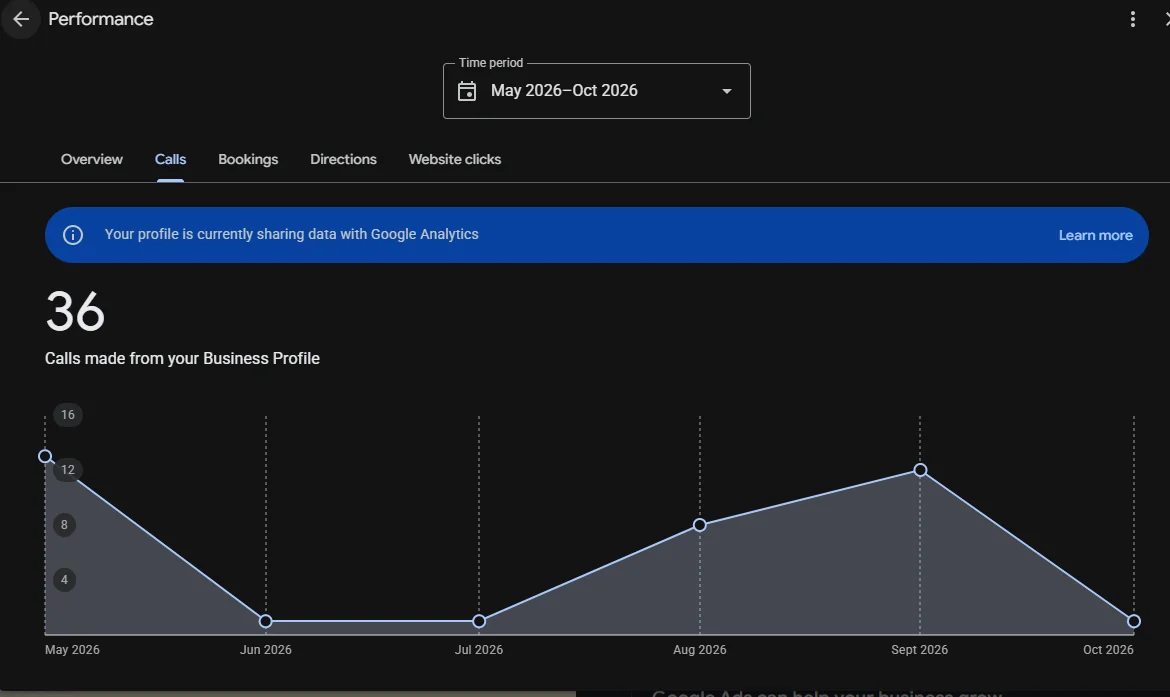1170x697 pixels.
Task: Click the 16 y-axis label
Action: click(x=68, y=415)
